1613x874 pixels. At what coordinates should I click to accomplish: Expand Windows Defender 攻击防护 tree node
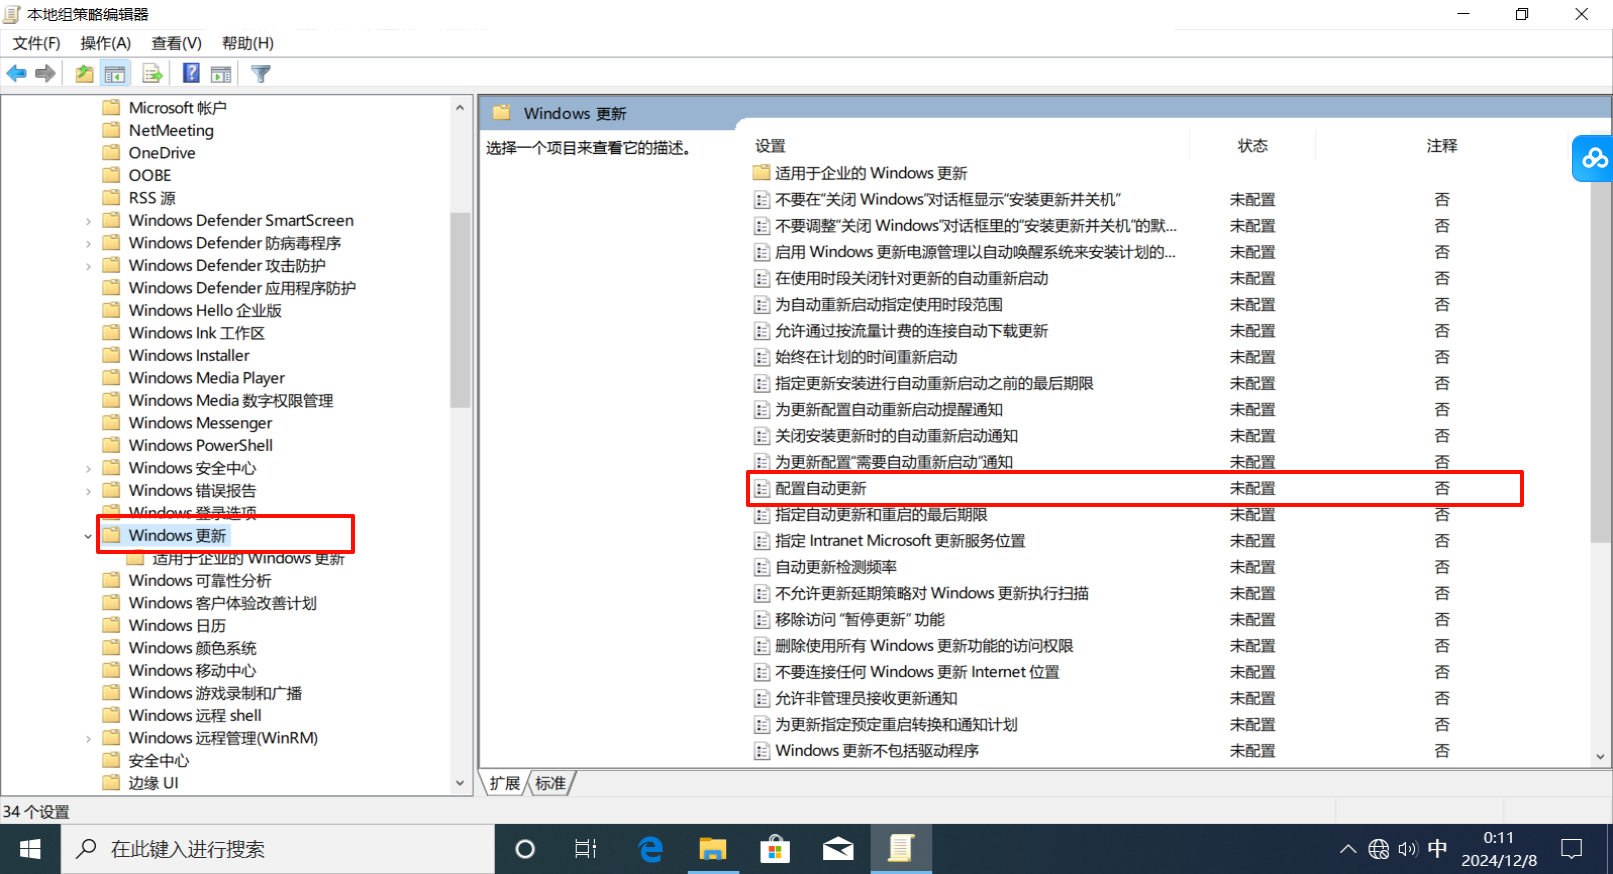tap(88, 266)
